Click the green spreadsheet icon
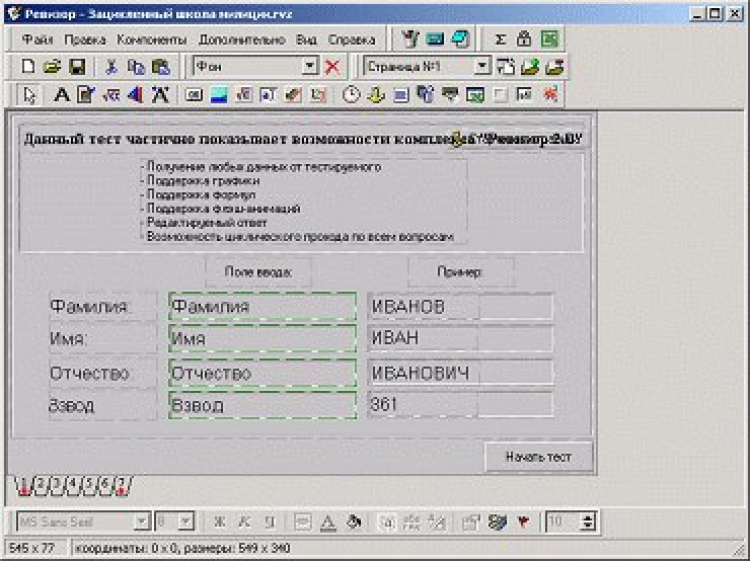The width and height of the screenshot is (750, 561). (550, 39)
